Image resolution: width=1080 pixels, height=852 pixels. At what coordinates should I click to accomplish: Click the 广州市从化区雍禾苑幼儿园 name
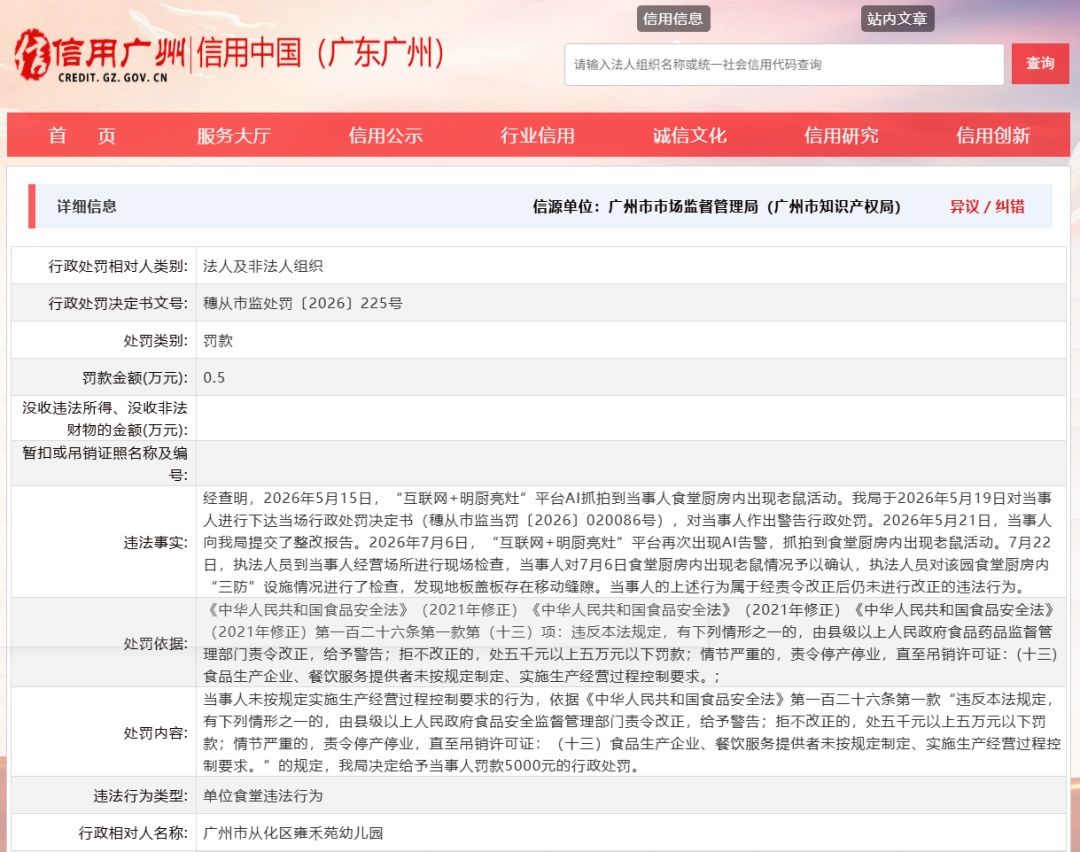[x=293, y=833]
